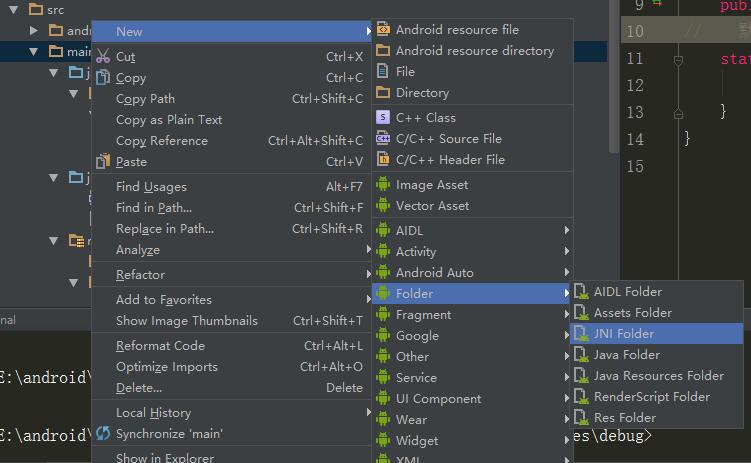Click the JNI Folder icon

click(581, 334)
